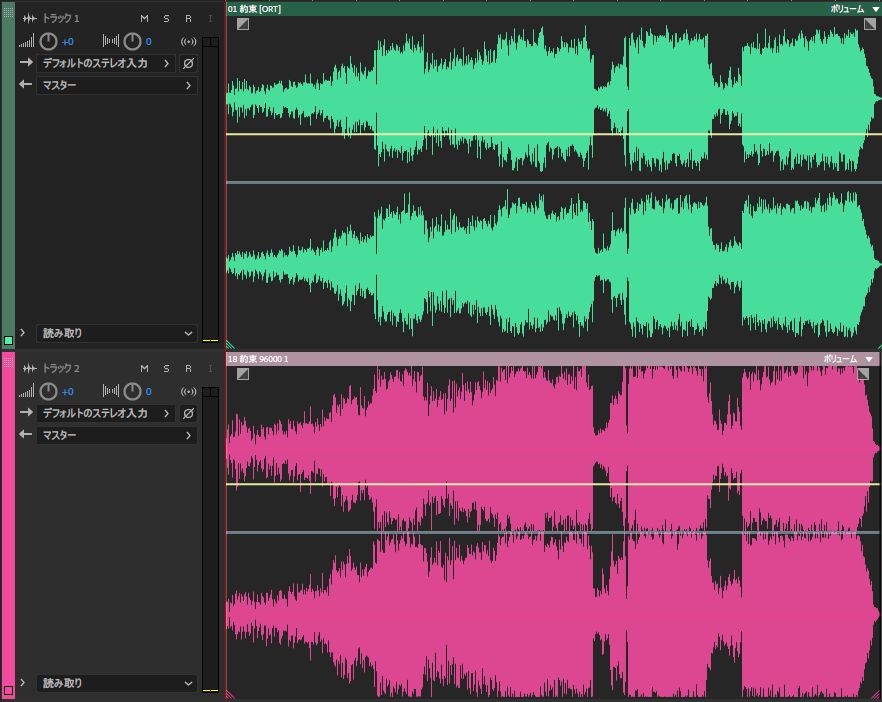This screenshot has width=882, height=702.
Task: Click Track 2 sum to mono icon
Action: 188,392
